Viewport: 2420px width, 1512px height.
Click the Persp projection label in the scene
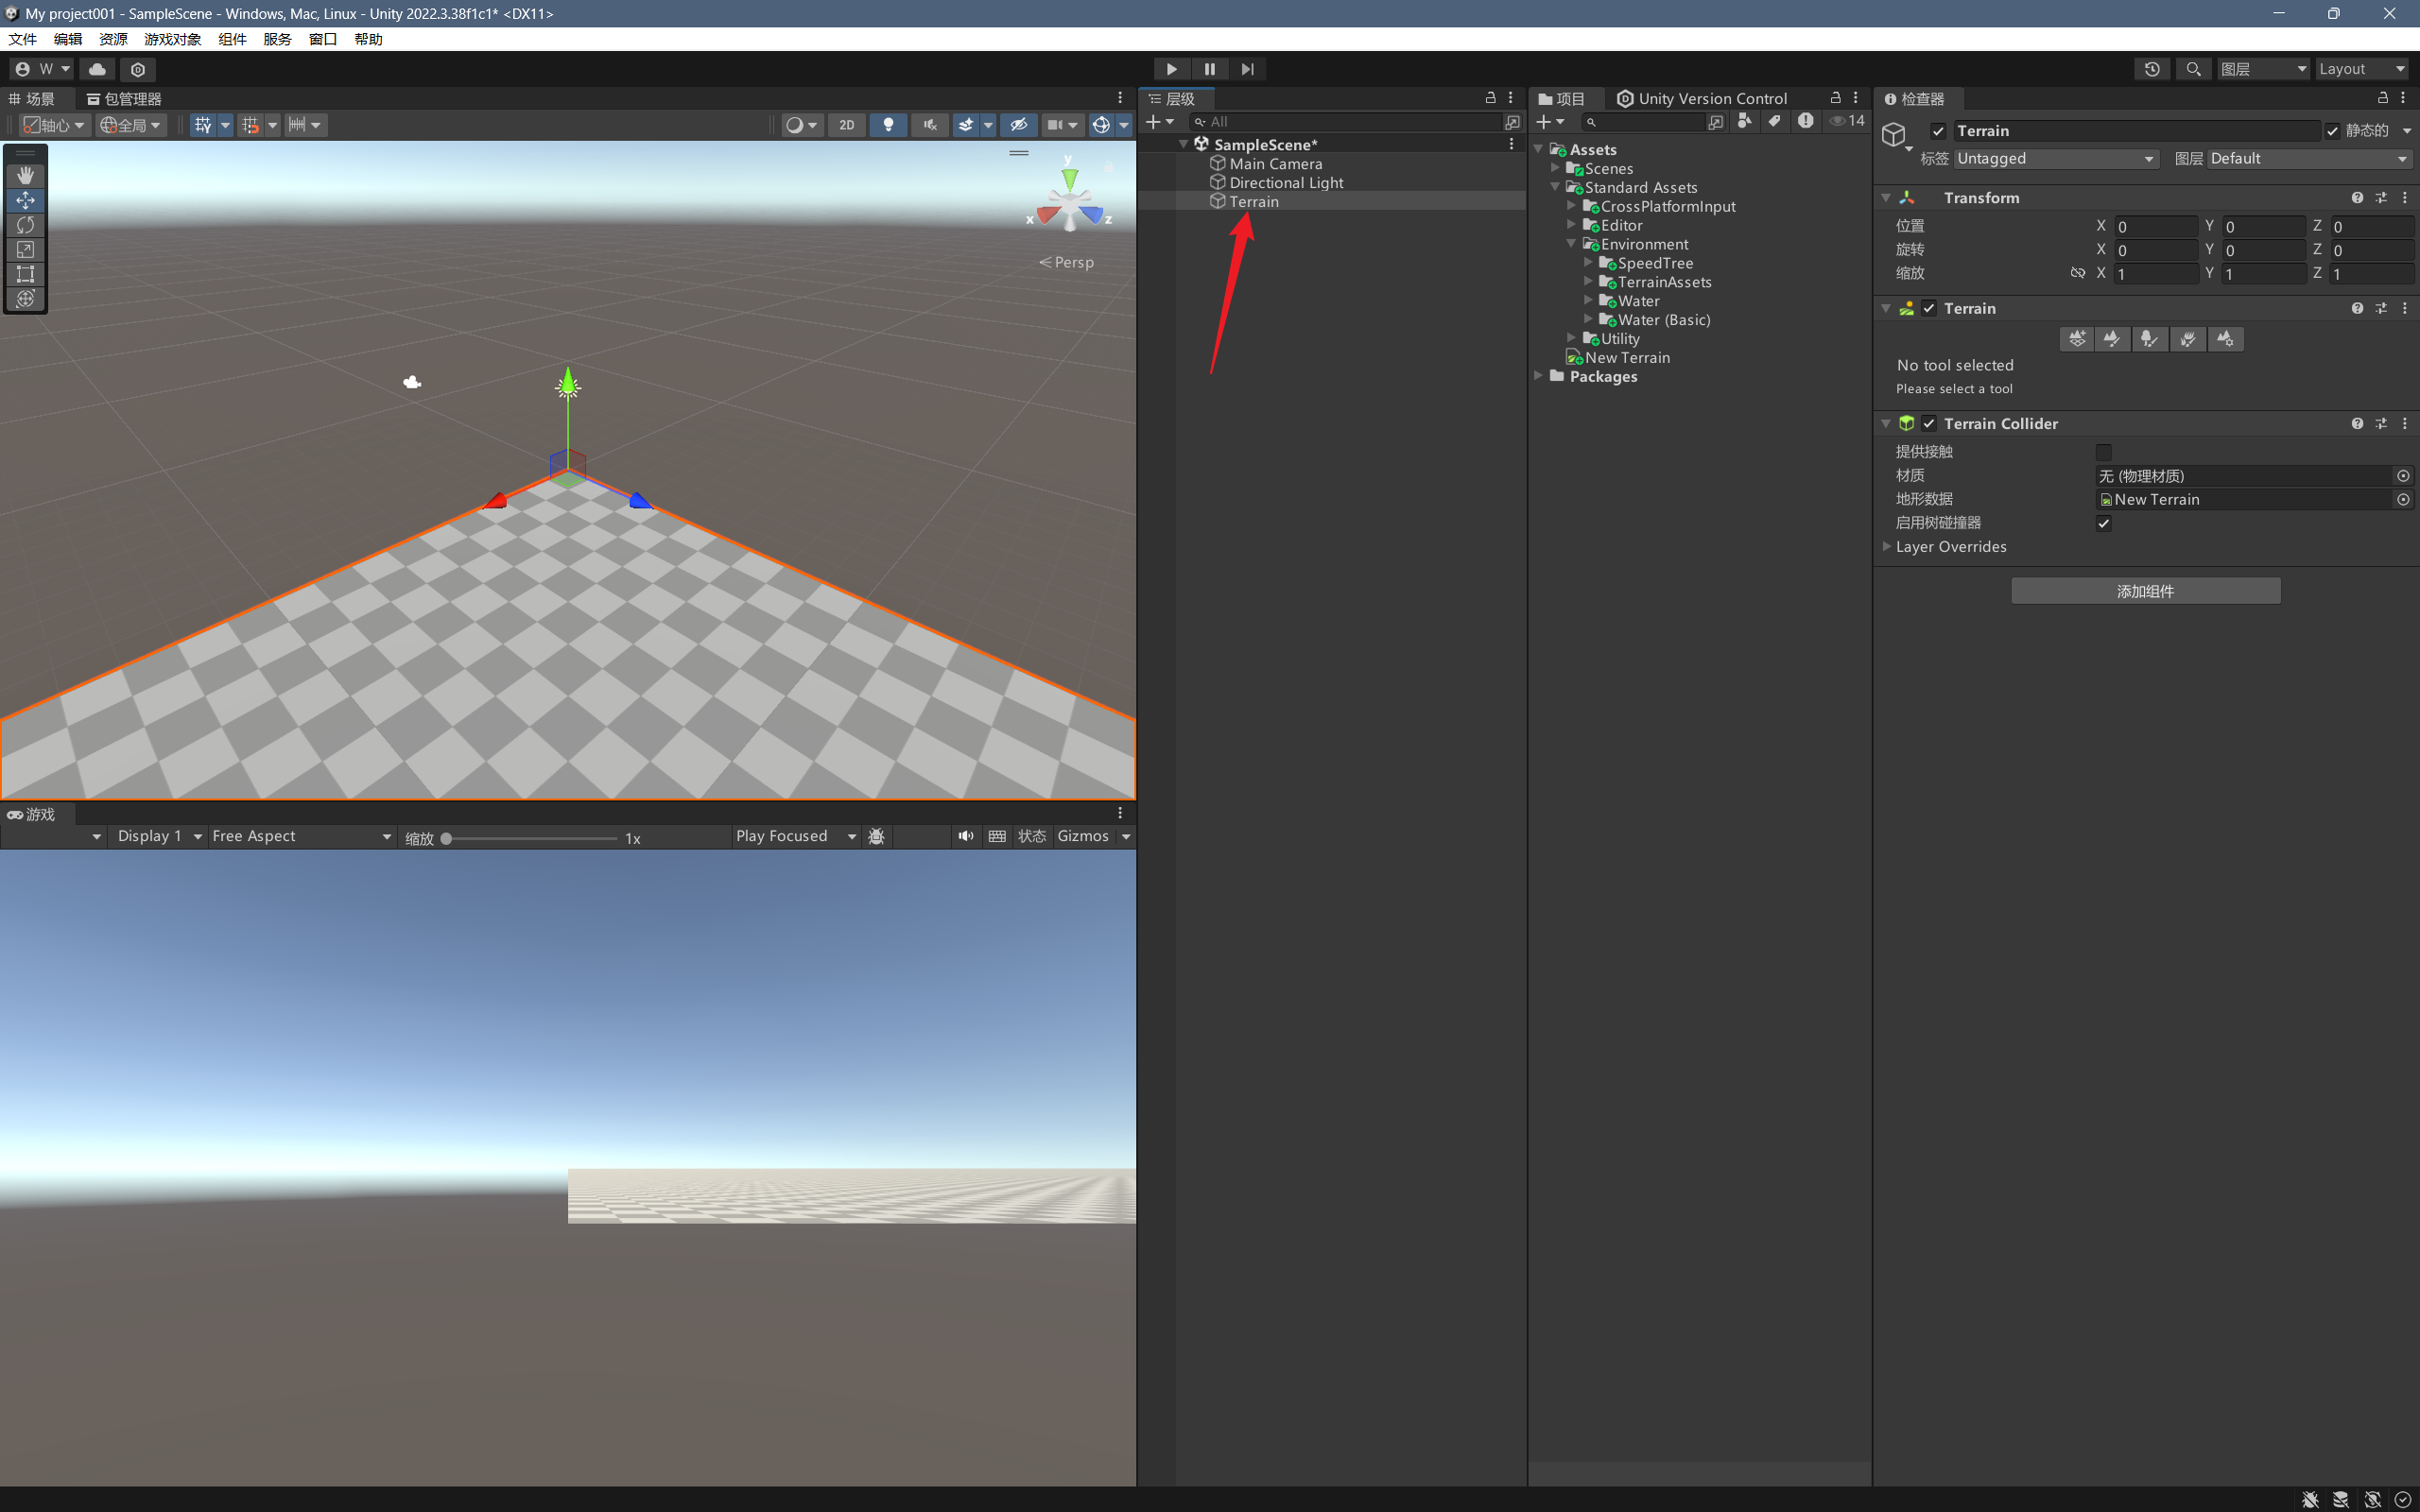click(1066, 262)
